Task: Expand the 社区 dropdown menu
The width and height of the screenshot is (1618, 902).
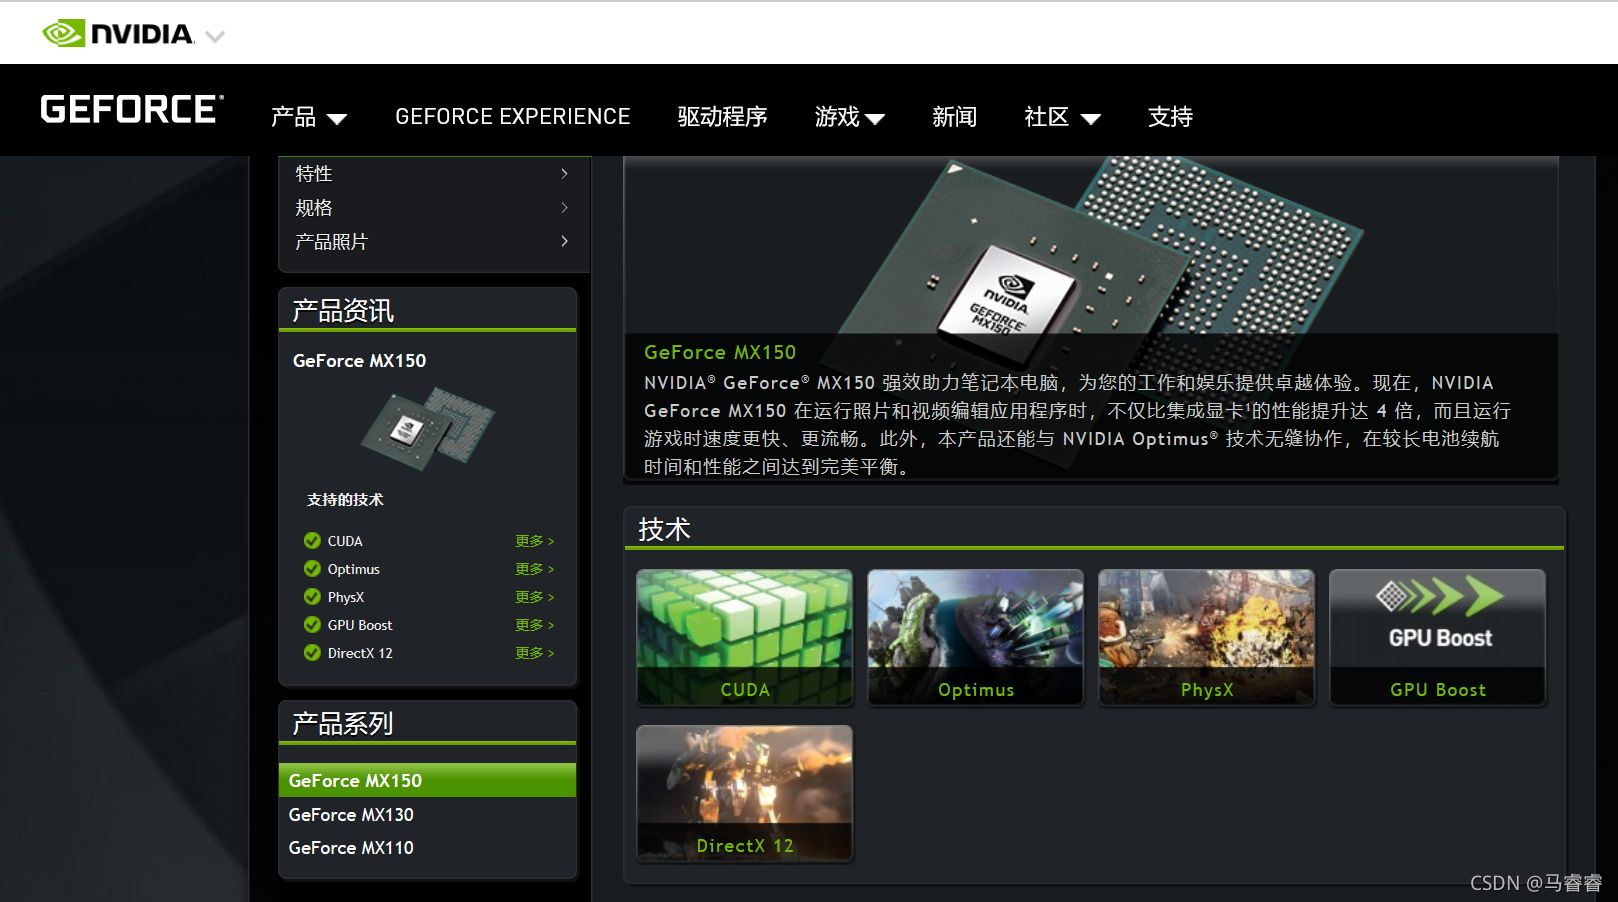Action: pos(1062,117)
